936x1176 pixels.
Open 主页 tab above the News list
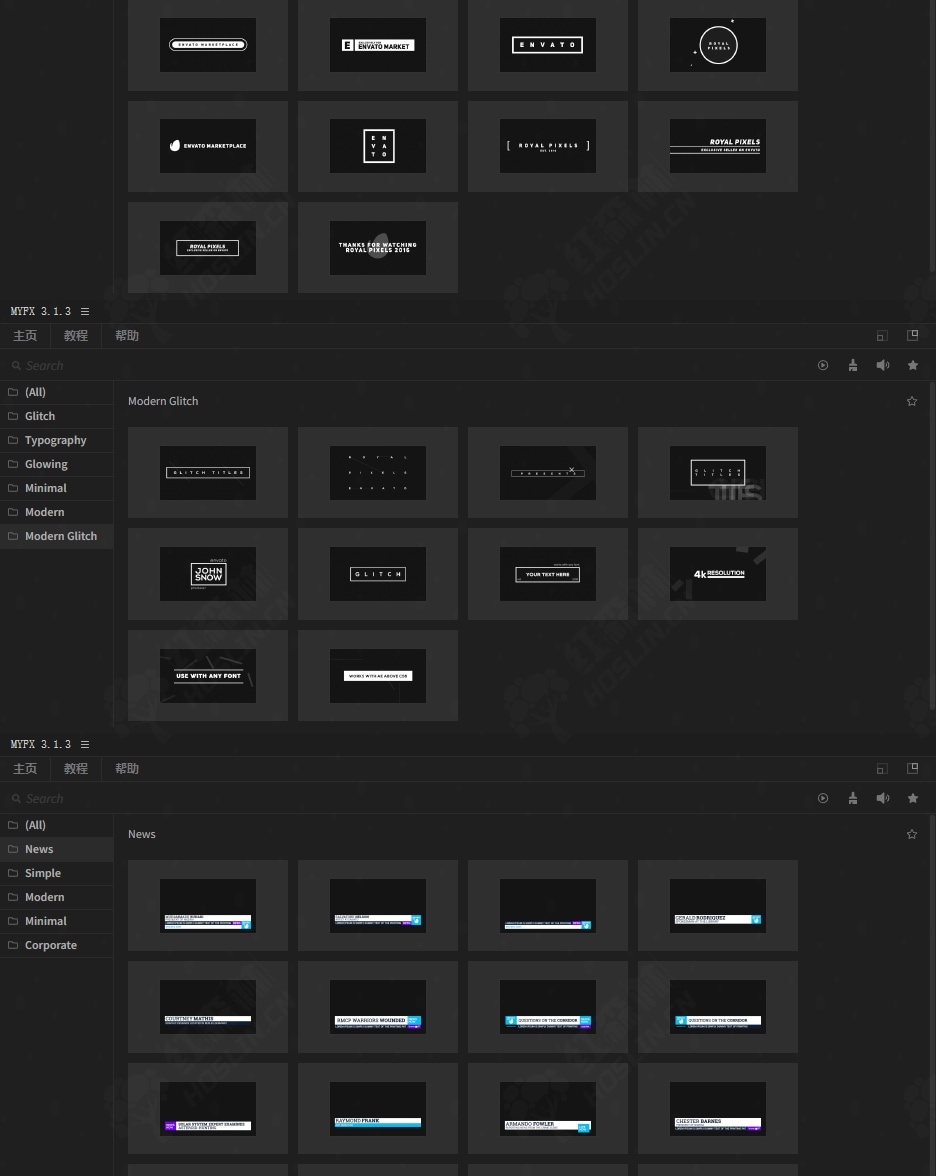25,768
